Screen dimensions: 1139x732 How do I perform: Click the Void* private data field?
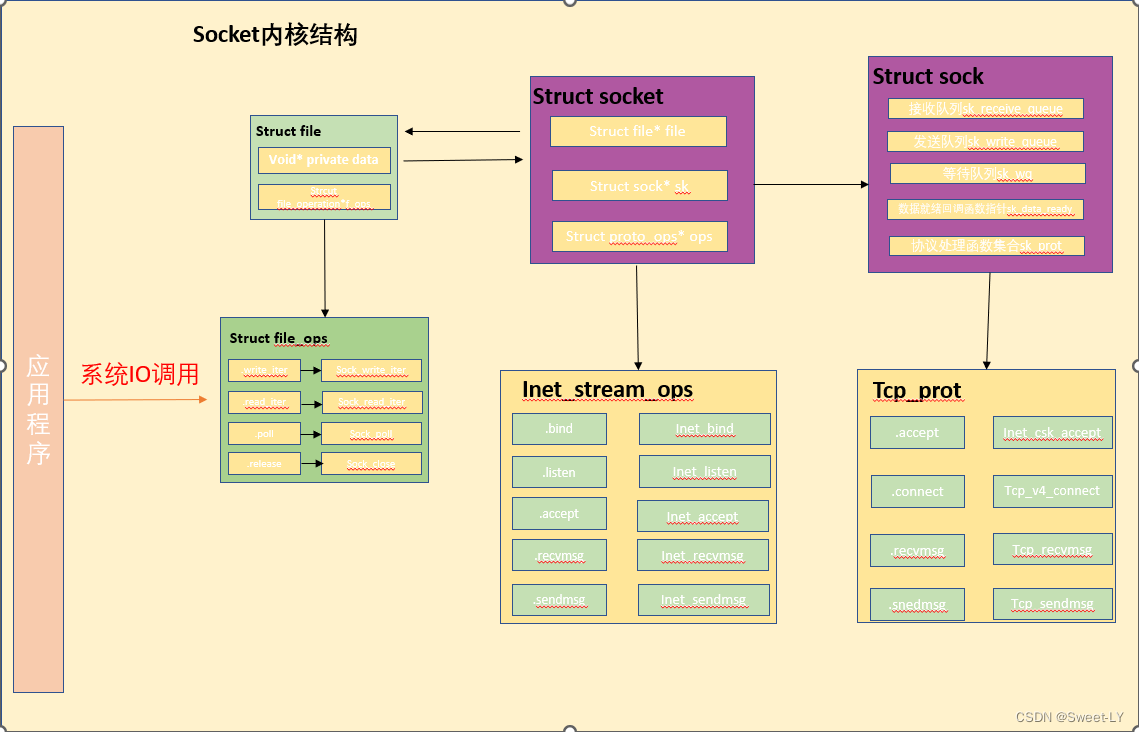click(x=324, y=160)
